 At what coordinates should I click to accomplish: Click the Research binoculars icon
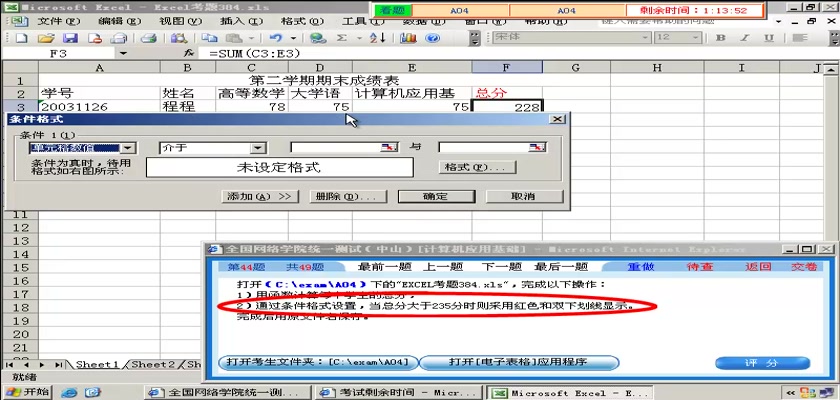coord(178,38)
